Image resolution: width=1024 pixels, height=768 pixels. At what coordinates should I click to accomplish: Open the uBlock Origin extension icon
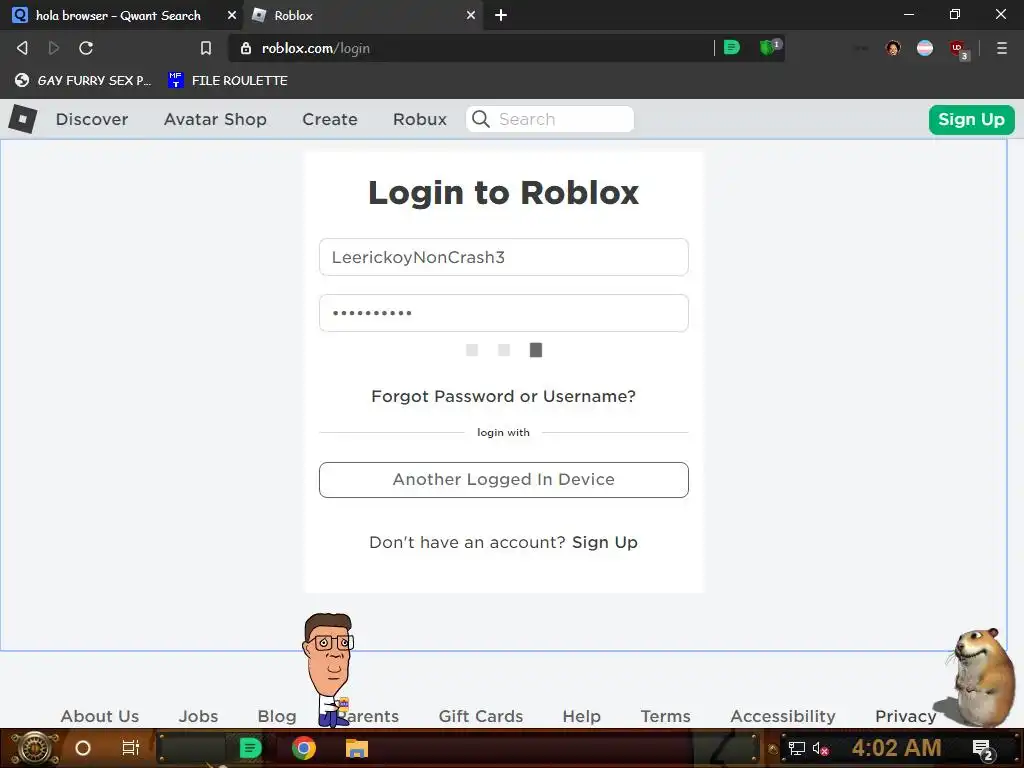click(x=958, y=49)
